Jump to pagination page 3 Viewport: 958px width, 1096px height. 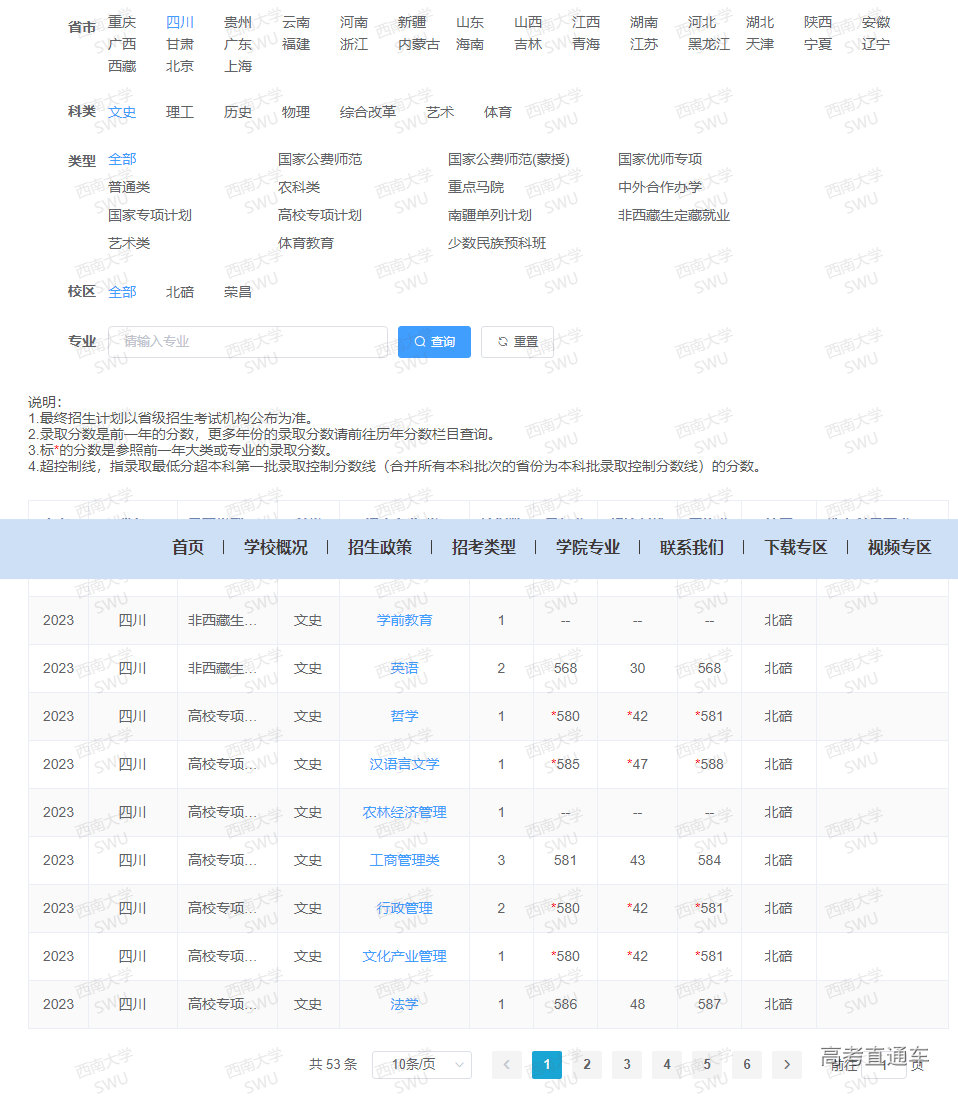[627, 1065]
